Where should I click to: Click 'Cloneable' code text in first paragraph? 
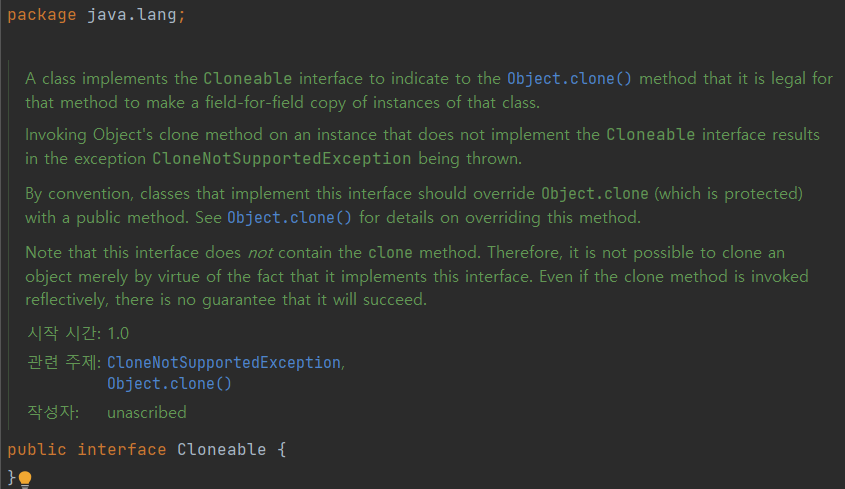pos(247,78)
